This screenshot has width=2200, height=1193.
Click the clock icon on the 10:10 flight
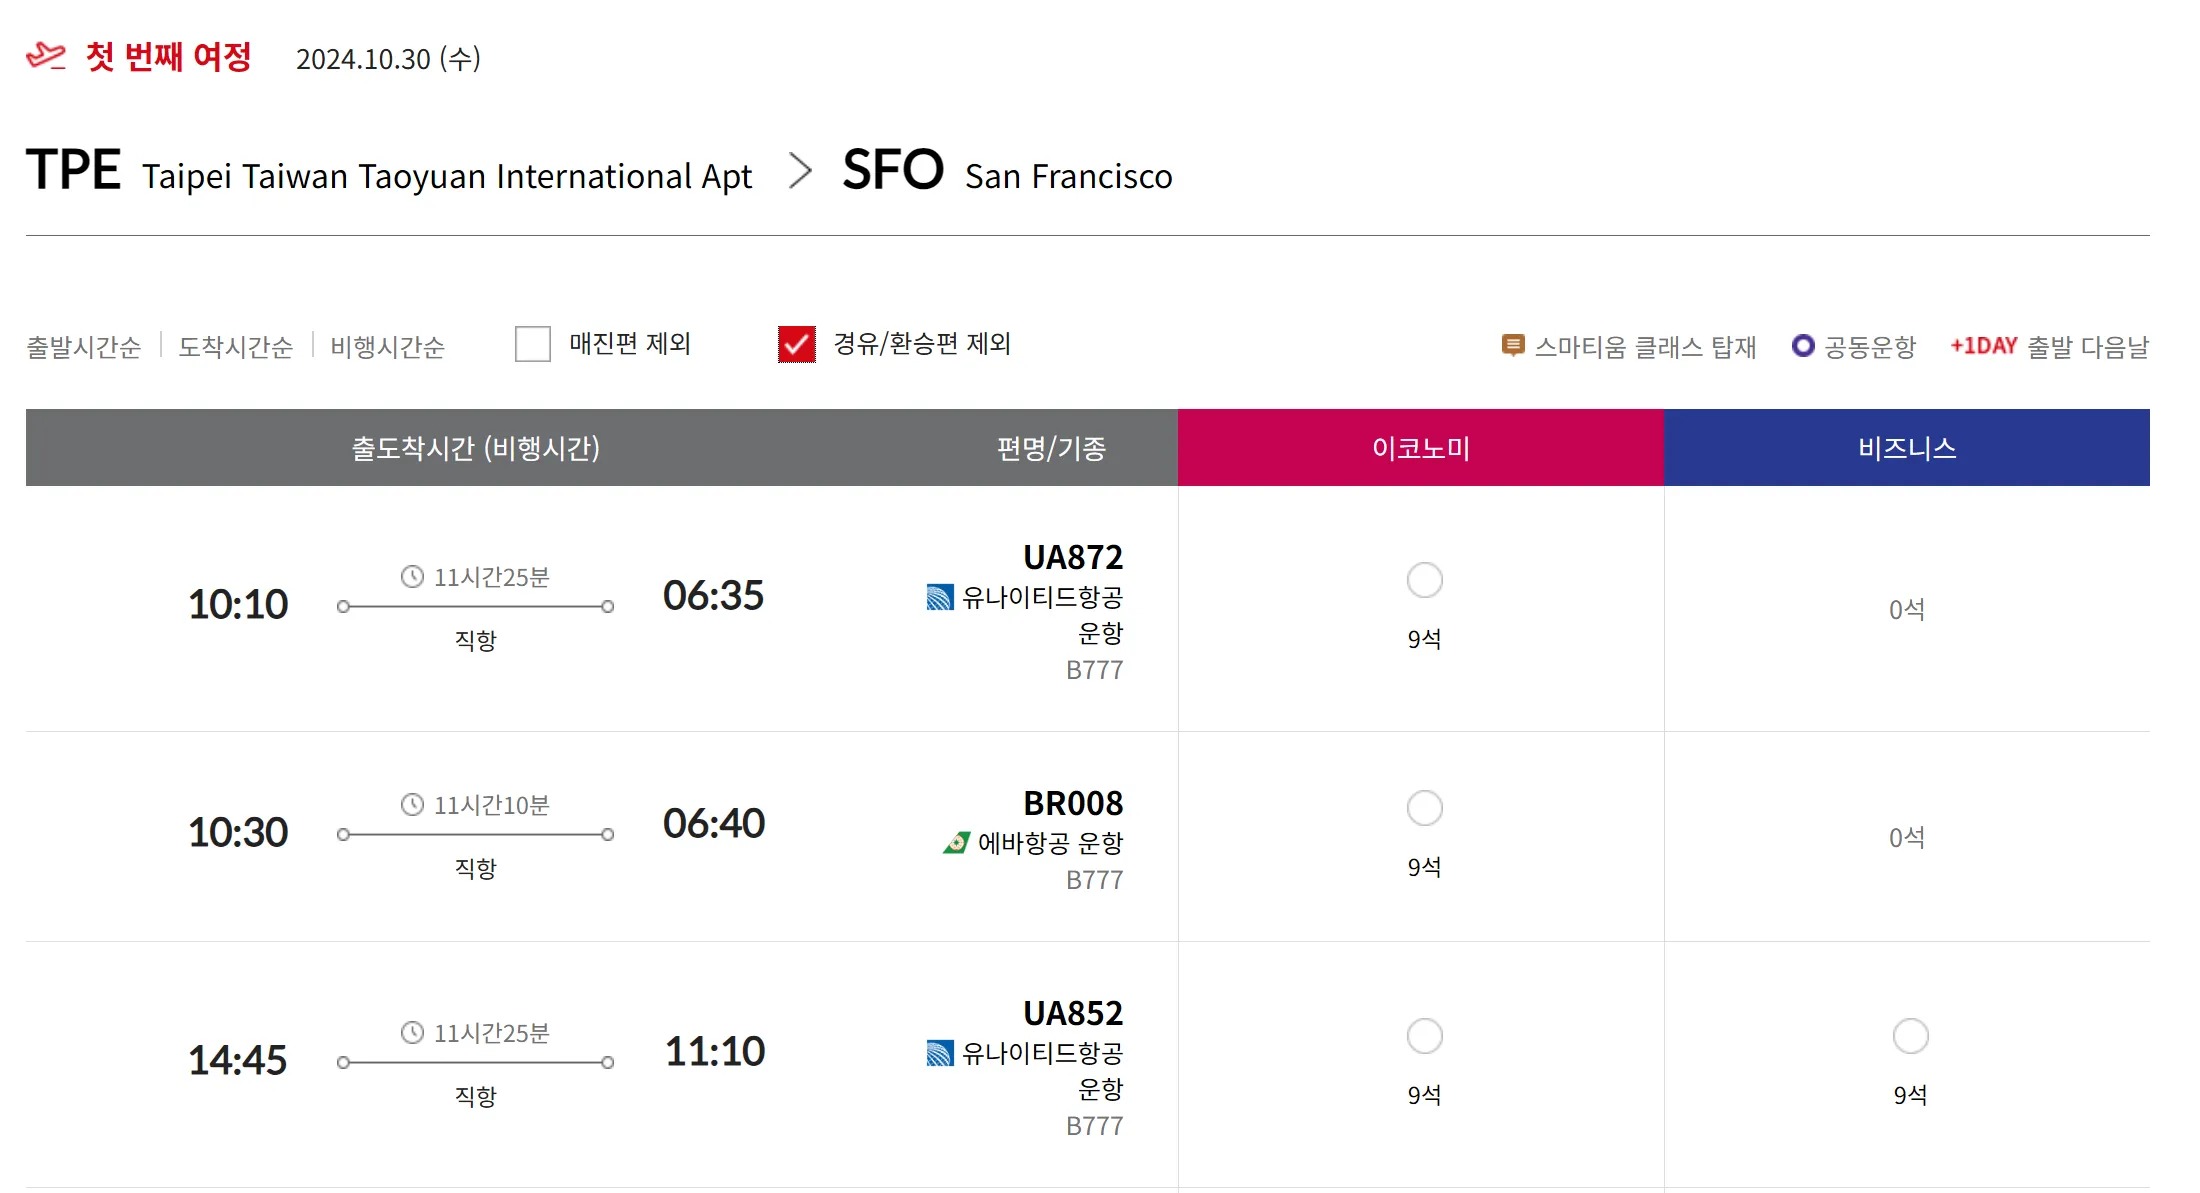[x=412, y=577]
